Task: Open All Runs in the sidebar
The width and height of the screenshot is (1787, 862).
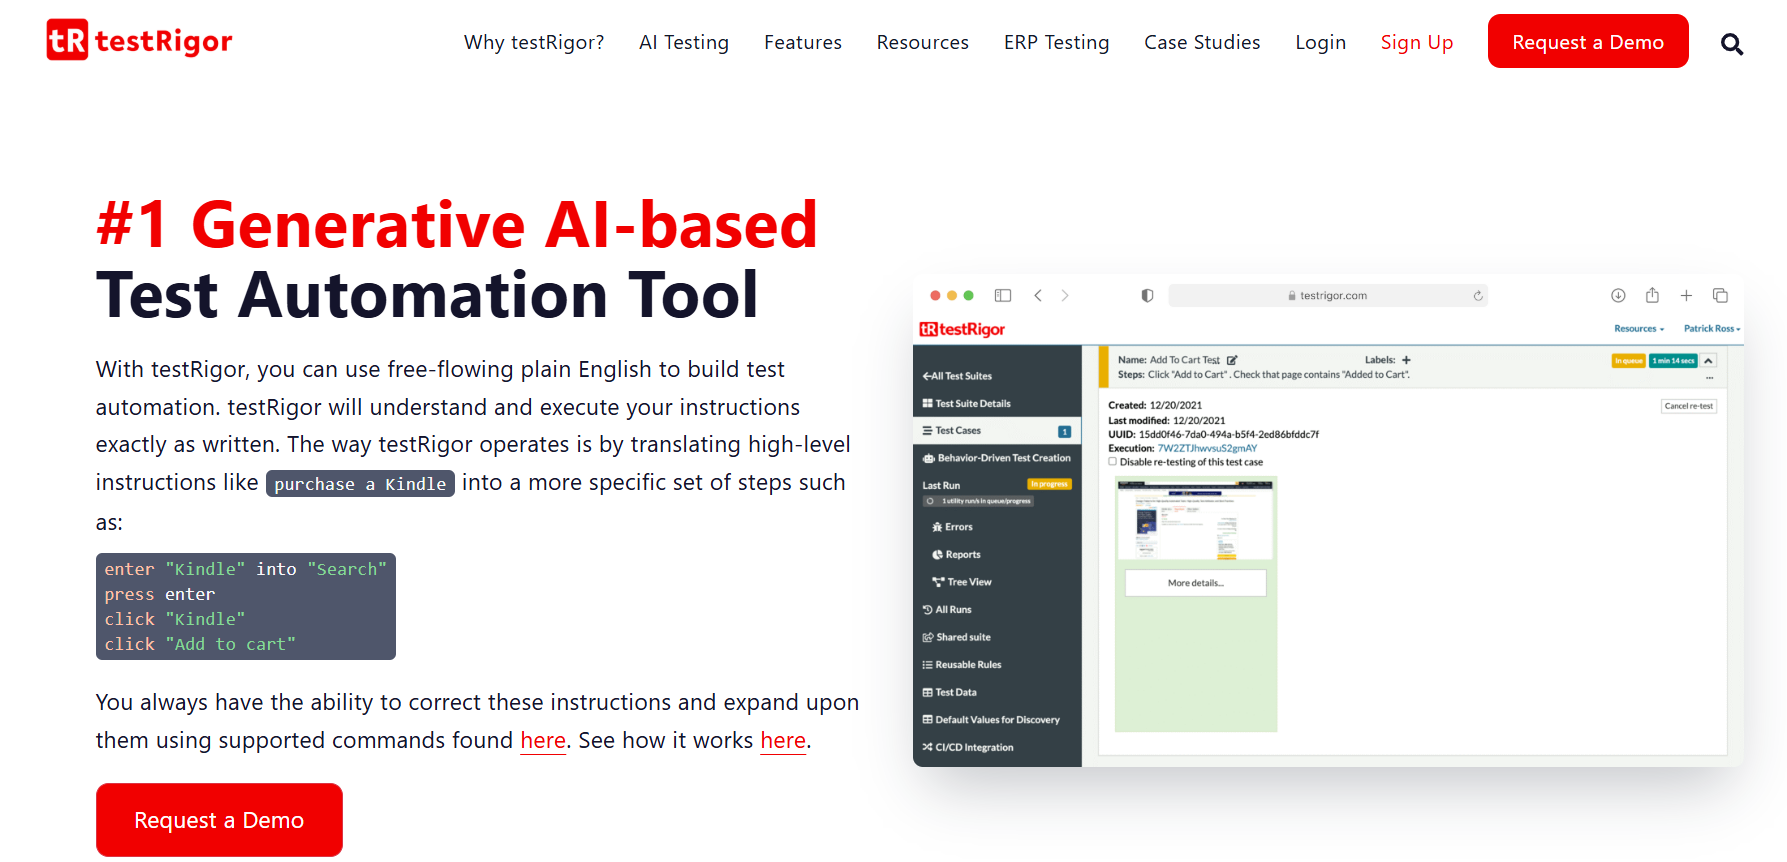Action: click(947, 609)
